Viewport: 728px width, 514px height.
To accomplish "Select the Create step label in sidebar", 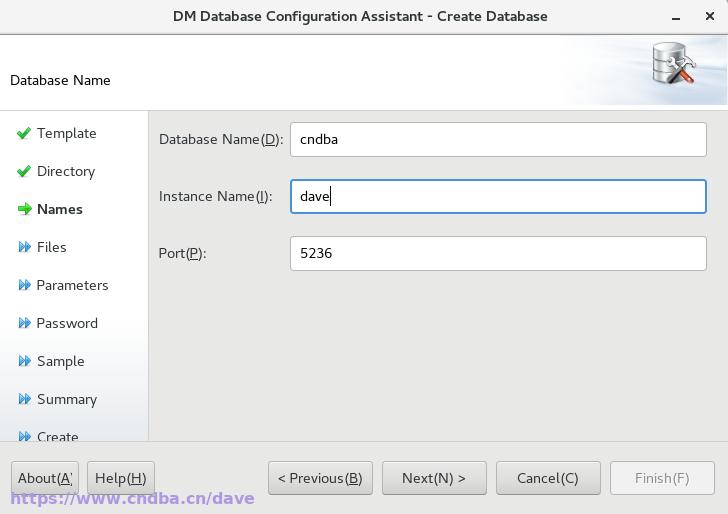I will coord(58,436).
